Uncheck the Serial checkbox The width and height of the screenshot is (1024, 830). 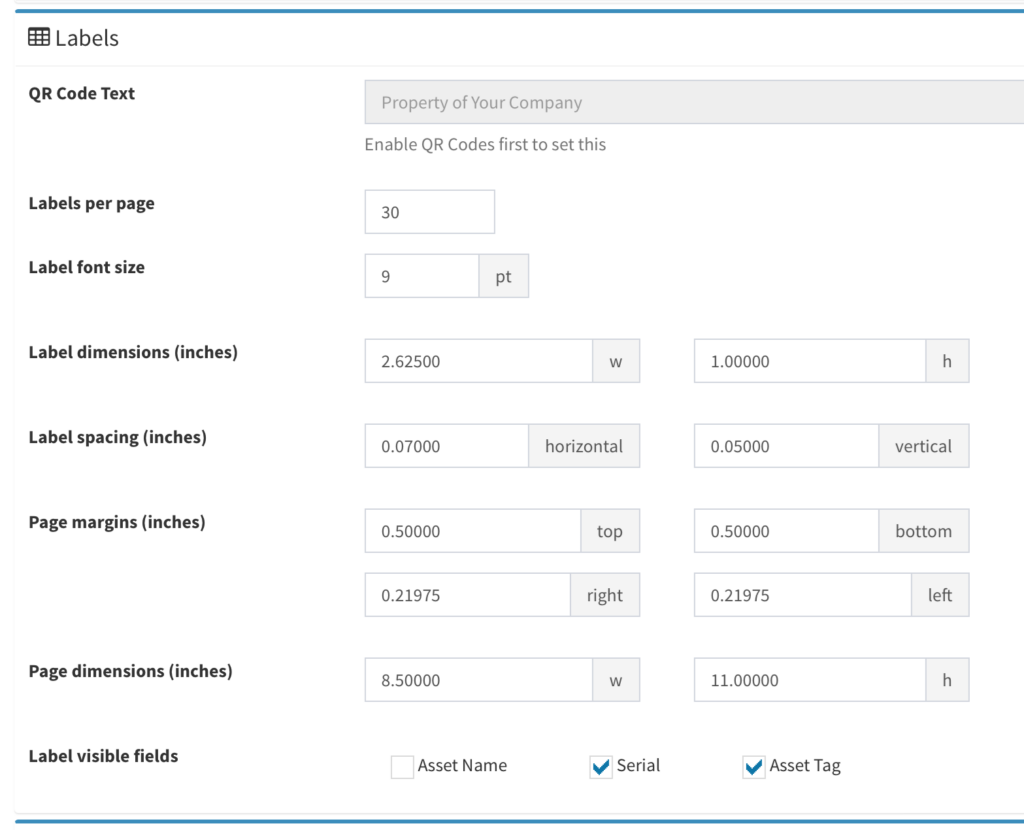pyautogui.click(x=601, y=767)
